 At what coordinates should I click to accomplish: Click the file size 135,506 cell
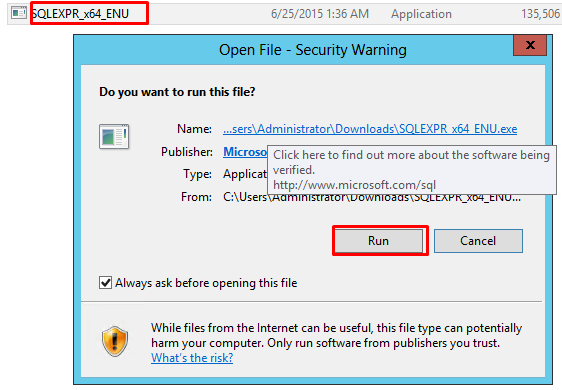tap(540, 14)
